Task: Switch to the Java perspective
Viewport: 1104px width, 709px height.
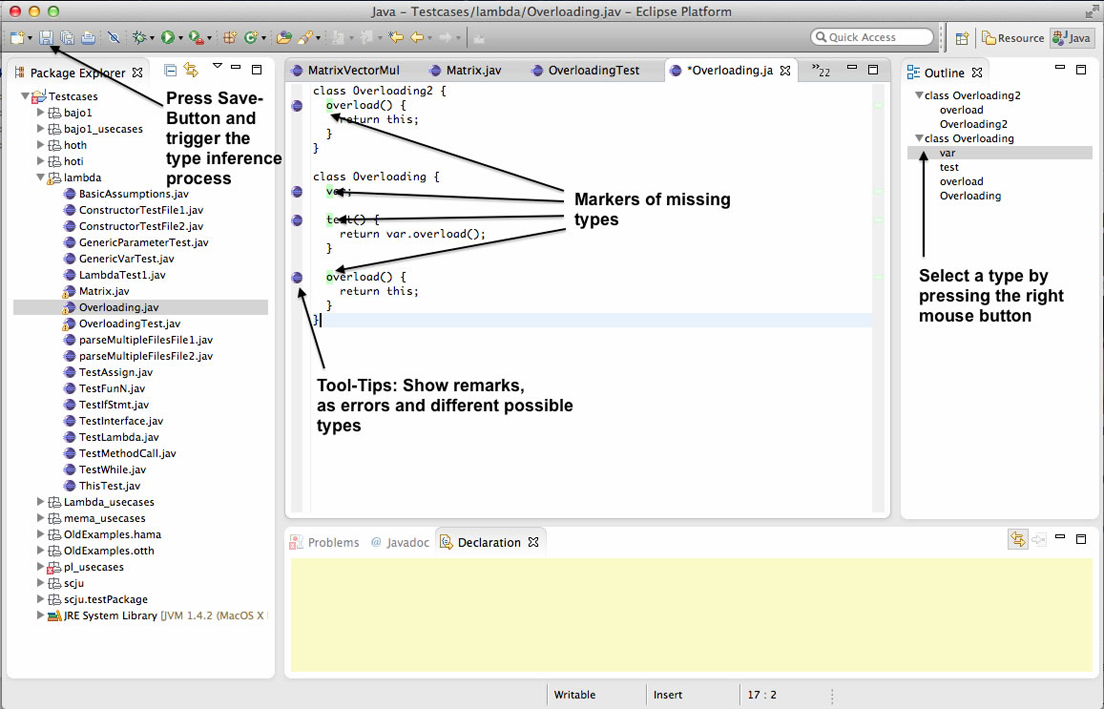Action: [1071, 38]
